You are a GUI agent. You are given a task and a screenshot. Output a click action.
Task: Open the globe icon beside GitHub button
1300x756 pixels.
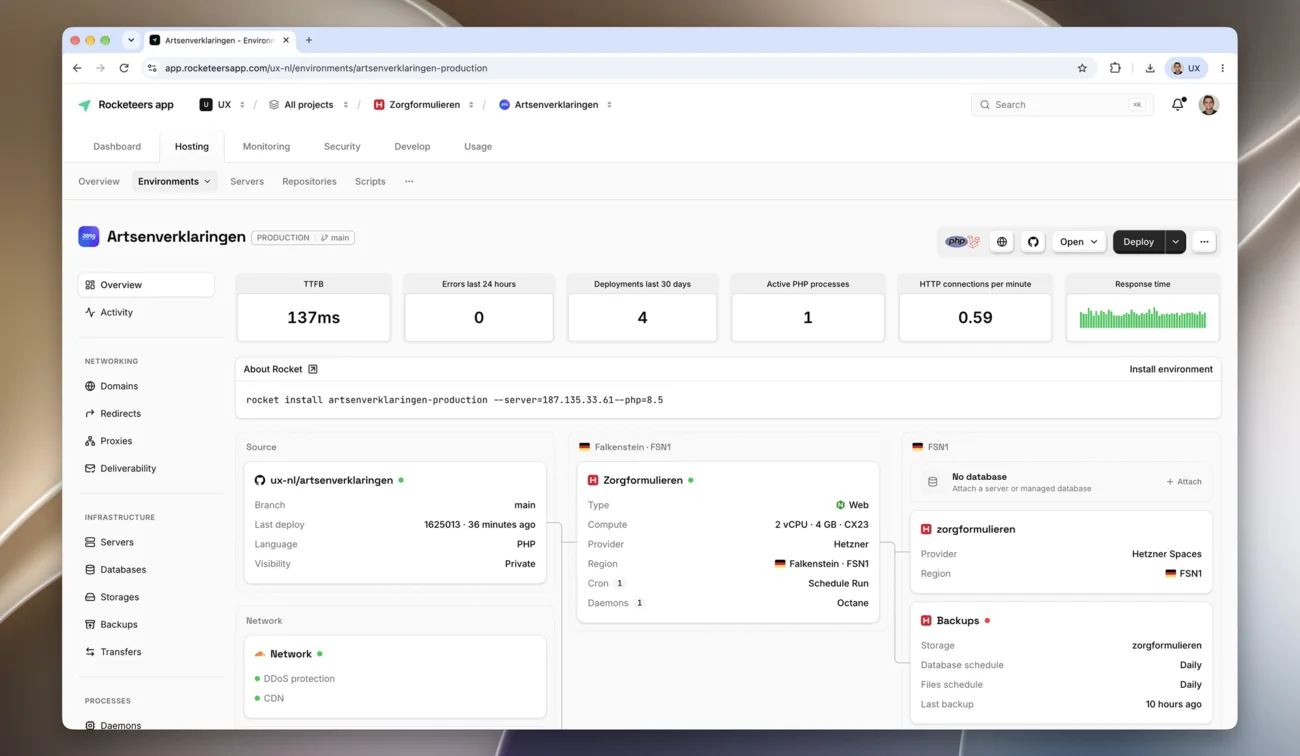pyautogui.click(x=1001, y=242)
